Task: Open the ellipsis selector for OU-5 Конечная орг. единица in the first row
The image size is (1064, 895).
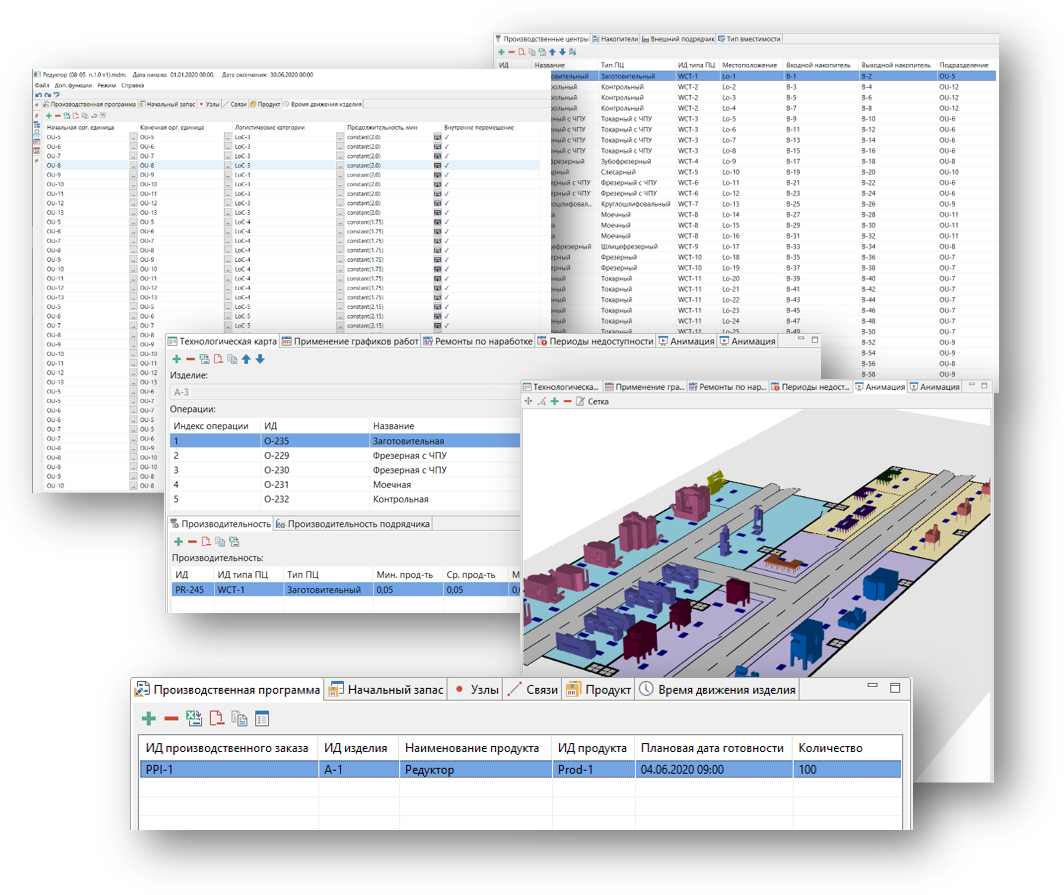Action: click(x=227, y=137)
